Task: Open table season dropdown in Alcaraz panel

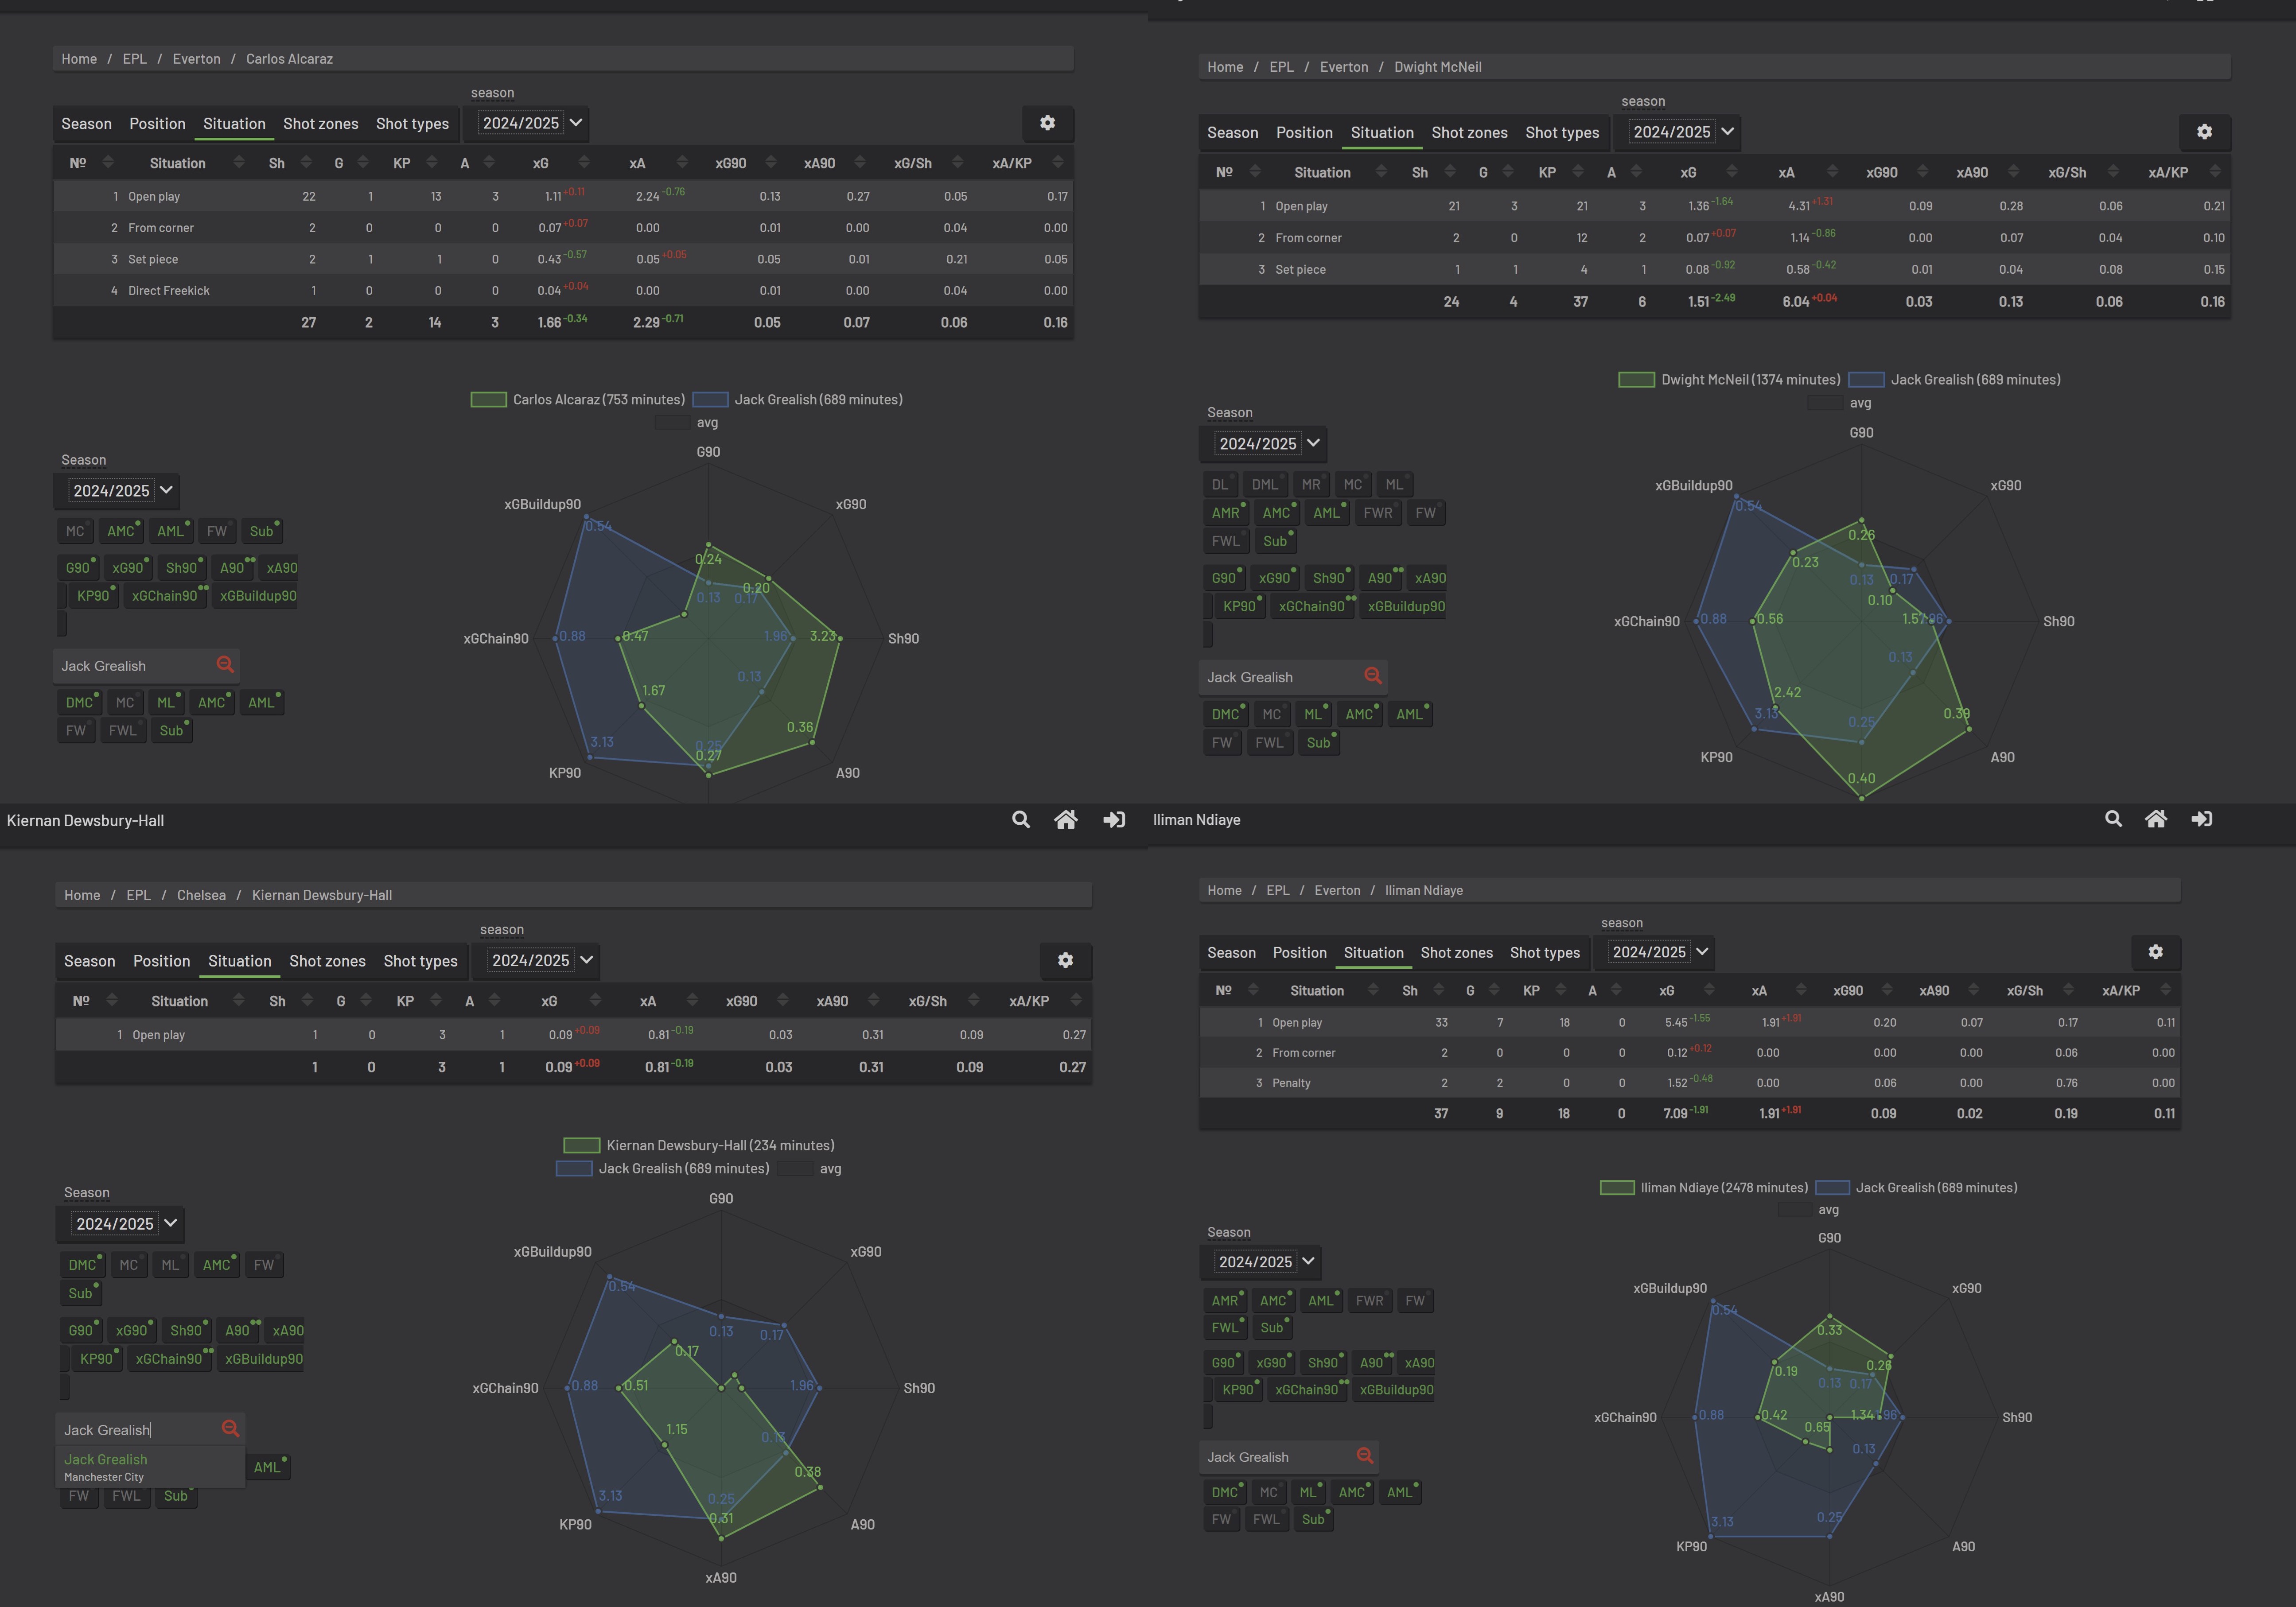Action: tap(530, 123)
